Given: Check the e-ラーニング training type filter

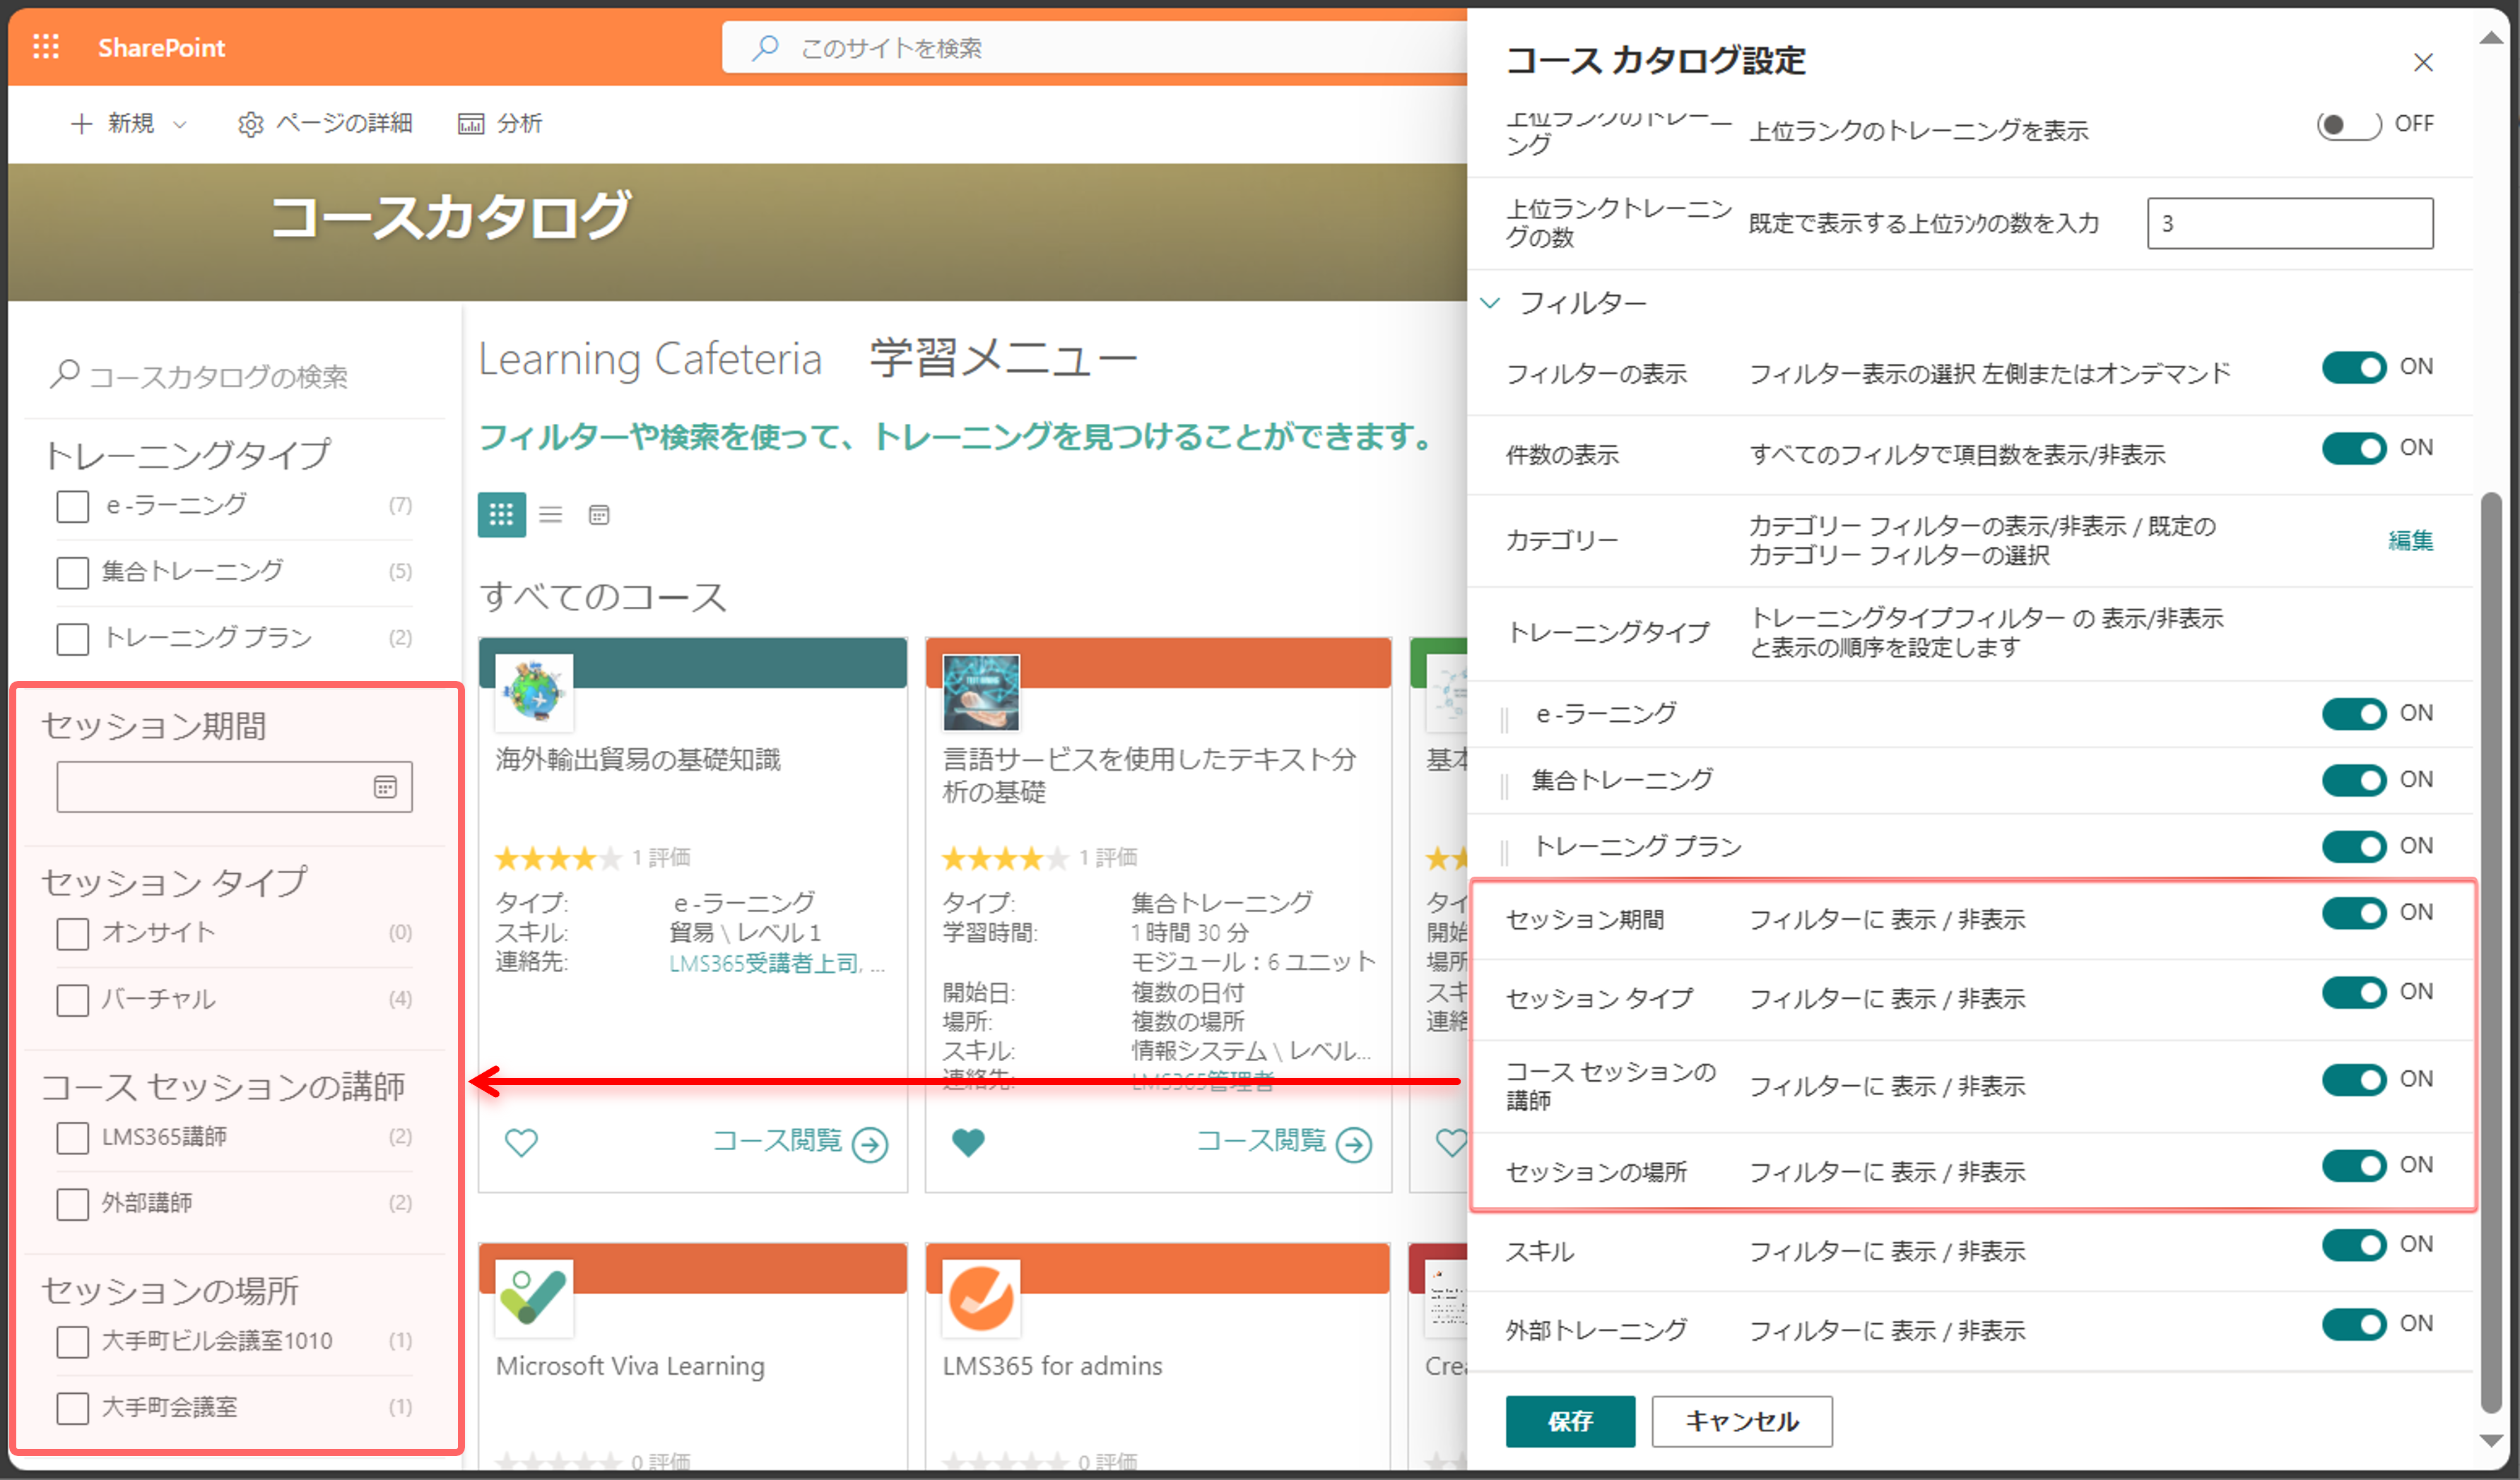Looking at the screenshot, I should [73, 506].
